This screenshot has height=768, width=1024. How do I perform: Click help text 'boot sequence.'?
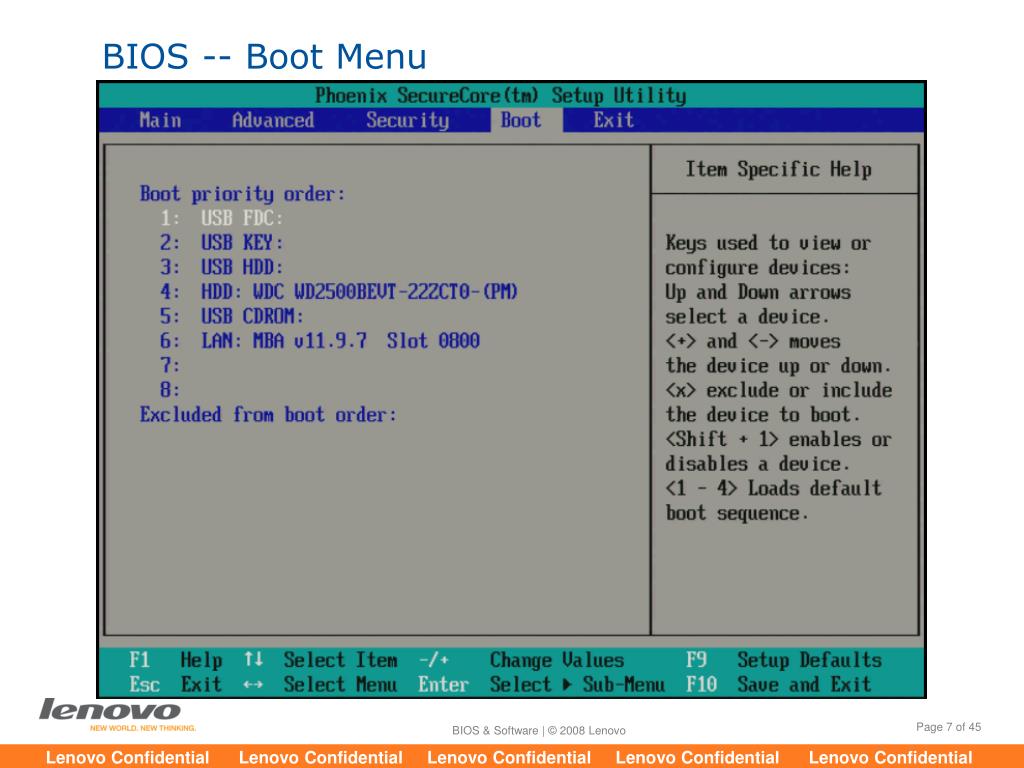click(737, 513)
